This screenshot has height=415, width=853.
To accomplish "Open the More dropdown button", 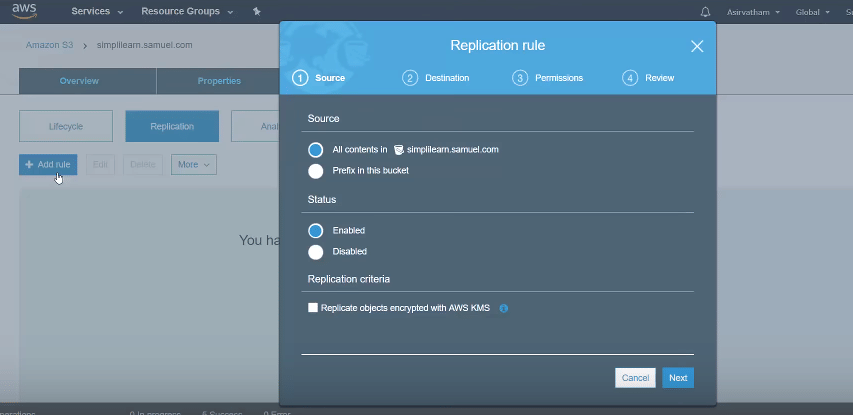I will [x=193, y=164].
